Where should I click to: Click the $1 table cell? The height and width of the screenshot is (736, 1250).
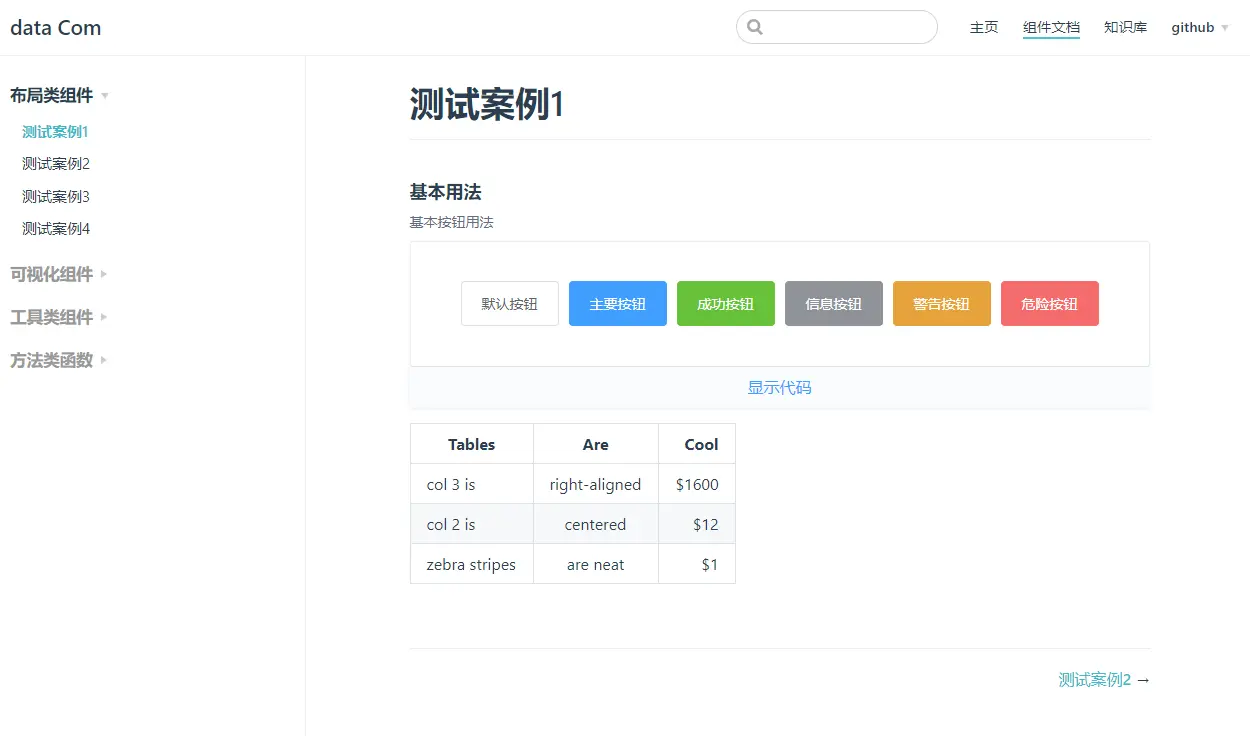pos(697,564)
